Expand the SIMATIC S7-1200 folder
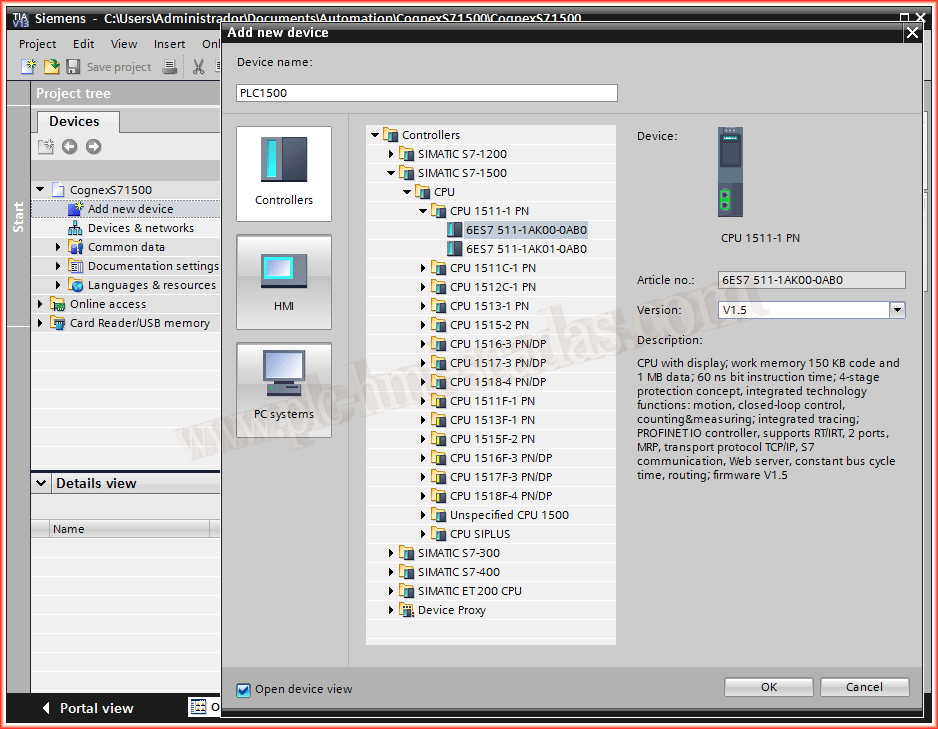 pos(392,154)
